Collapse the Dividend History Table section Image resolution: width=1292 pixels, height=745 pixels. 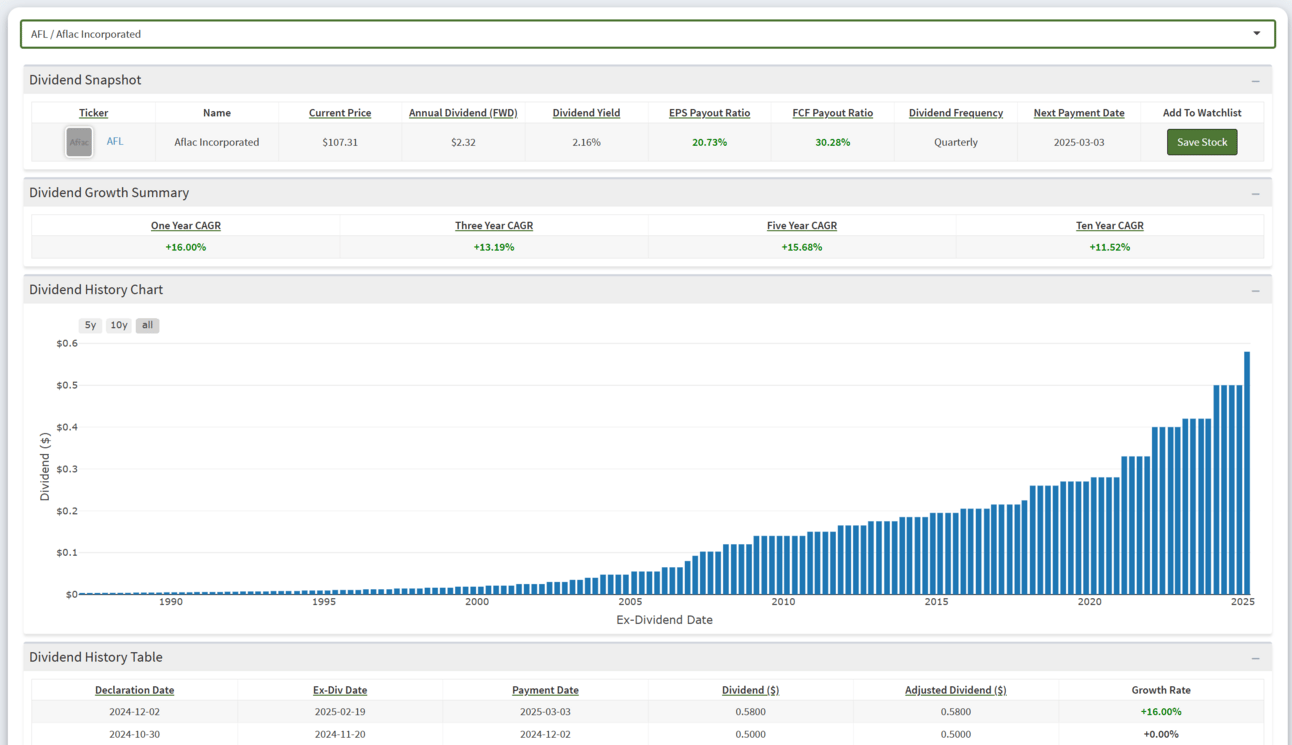click(x=1255, y=658)
